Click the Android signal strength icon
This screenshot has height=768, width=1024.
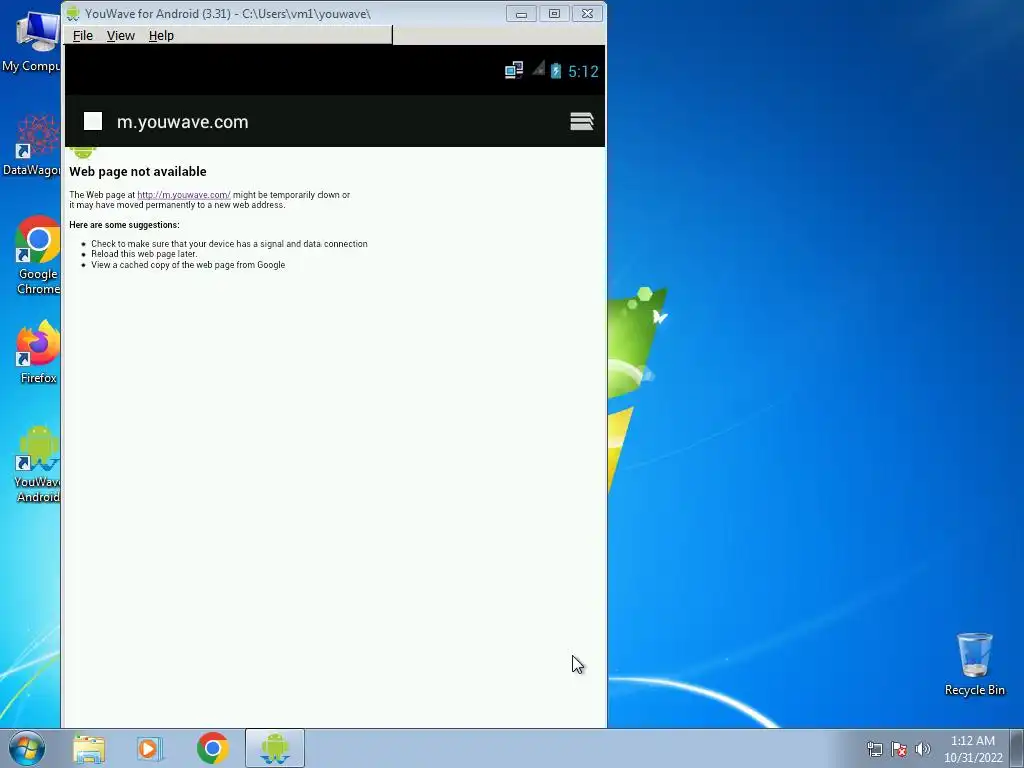[538, 69]
